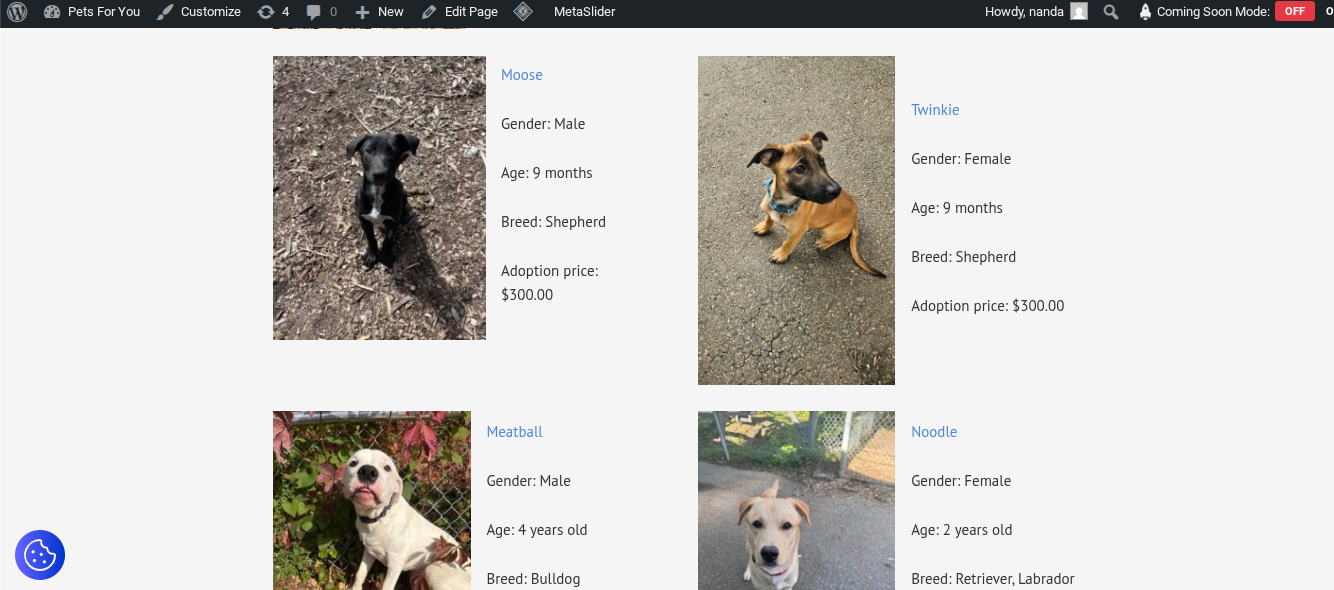Open the admin bar search icon

pyautogui.click(x=1111, y=12)
